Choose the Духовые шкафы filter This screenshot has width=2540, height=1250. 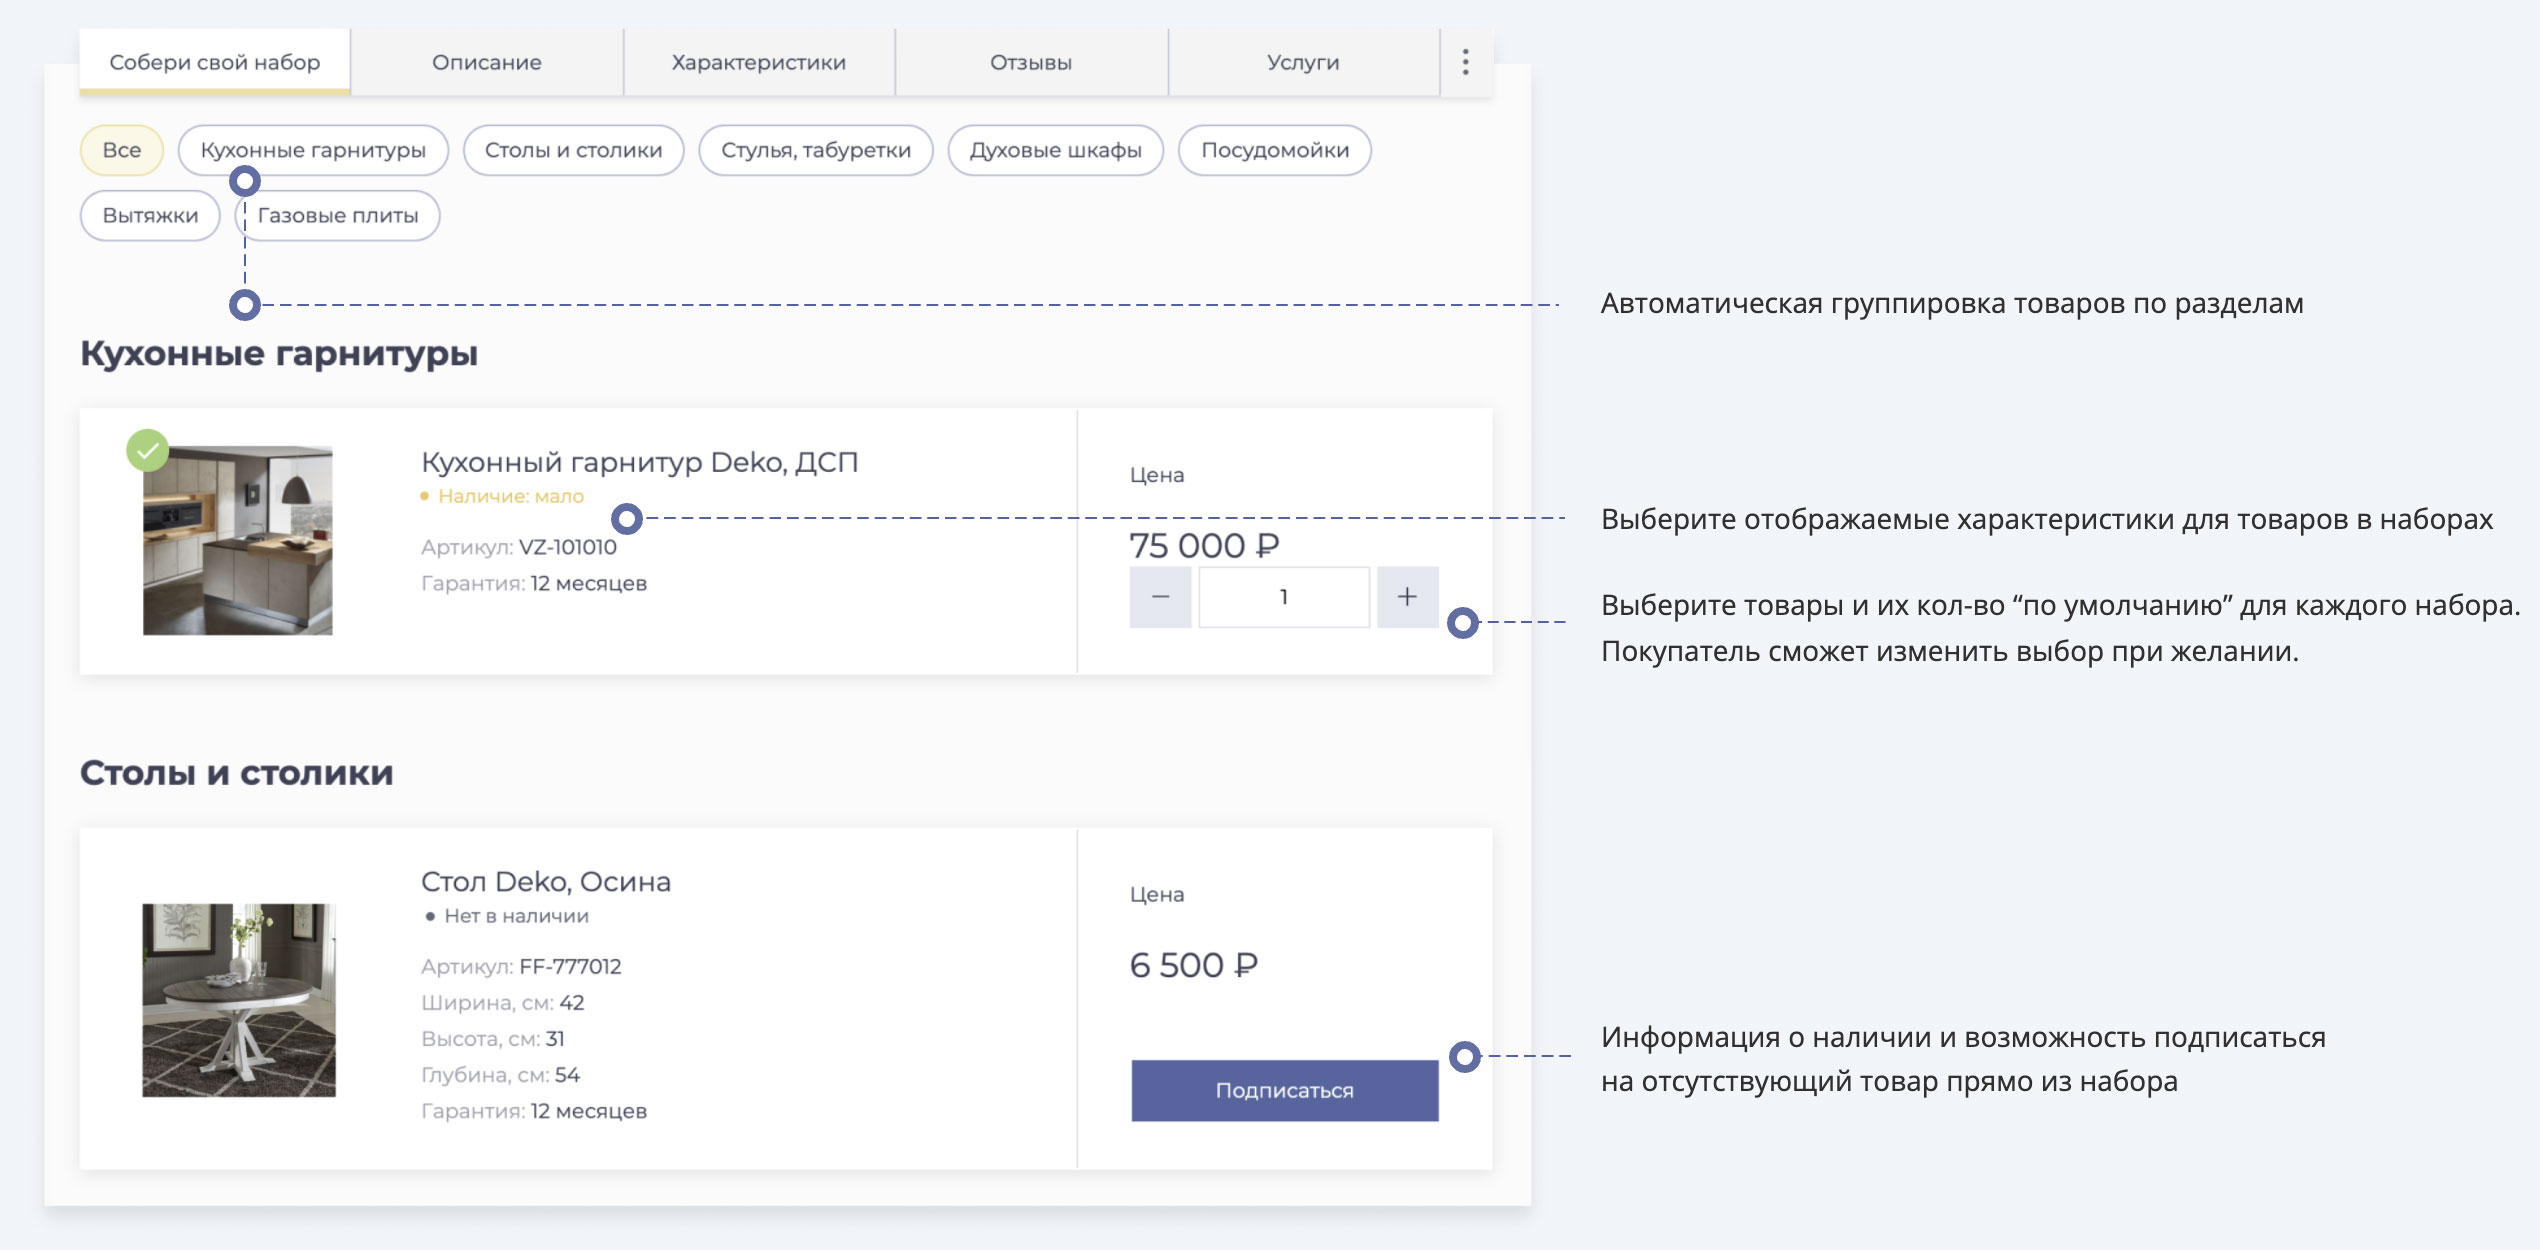coord(1055,150)
